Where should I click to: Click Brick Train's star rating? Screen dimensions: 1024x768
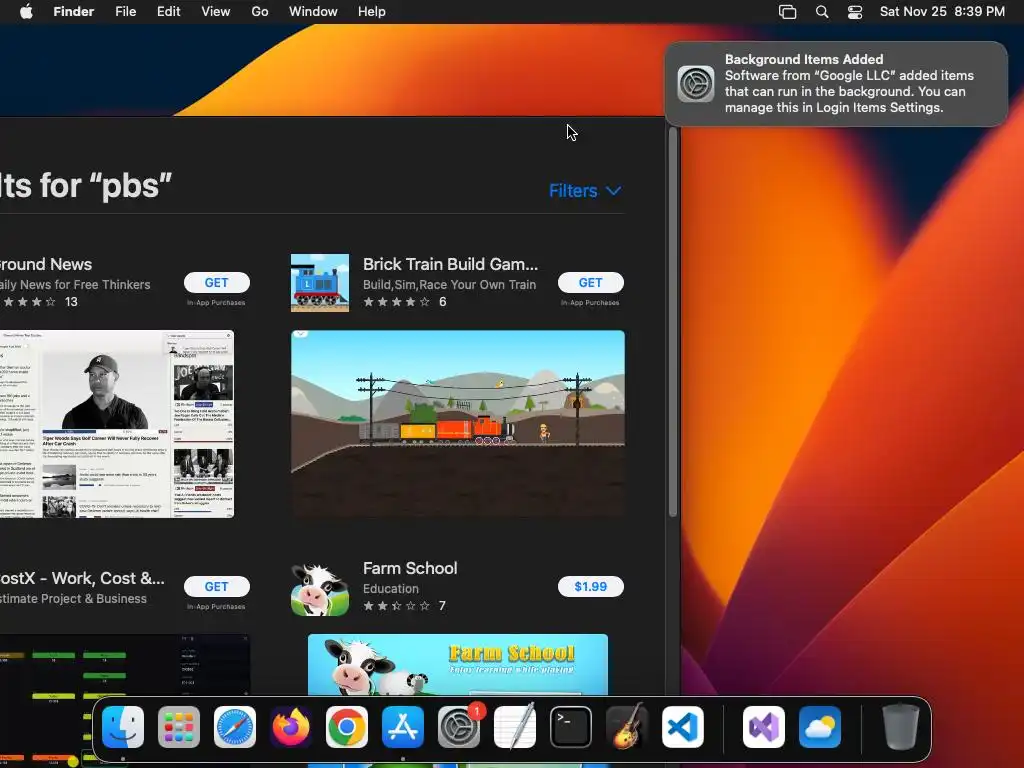(397, 302)
